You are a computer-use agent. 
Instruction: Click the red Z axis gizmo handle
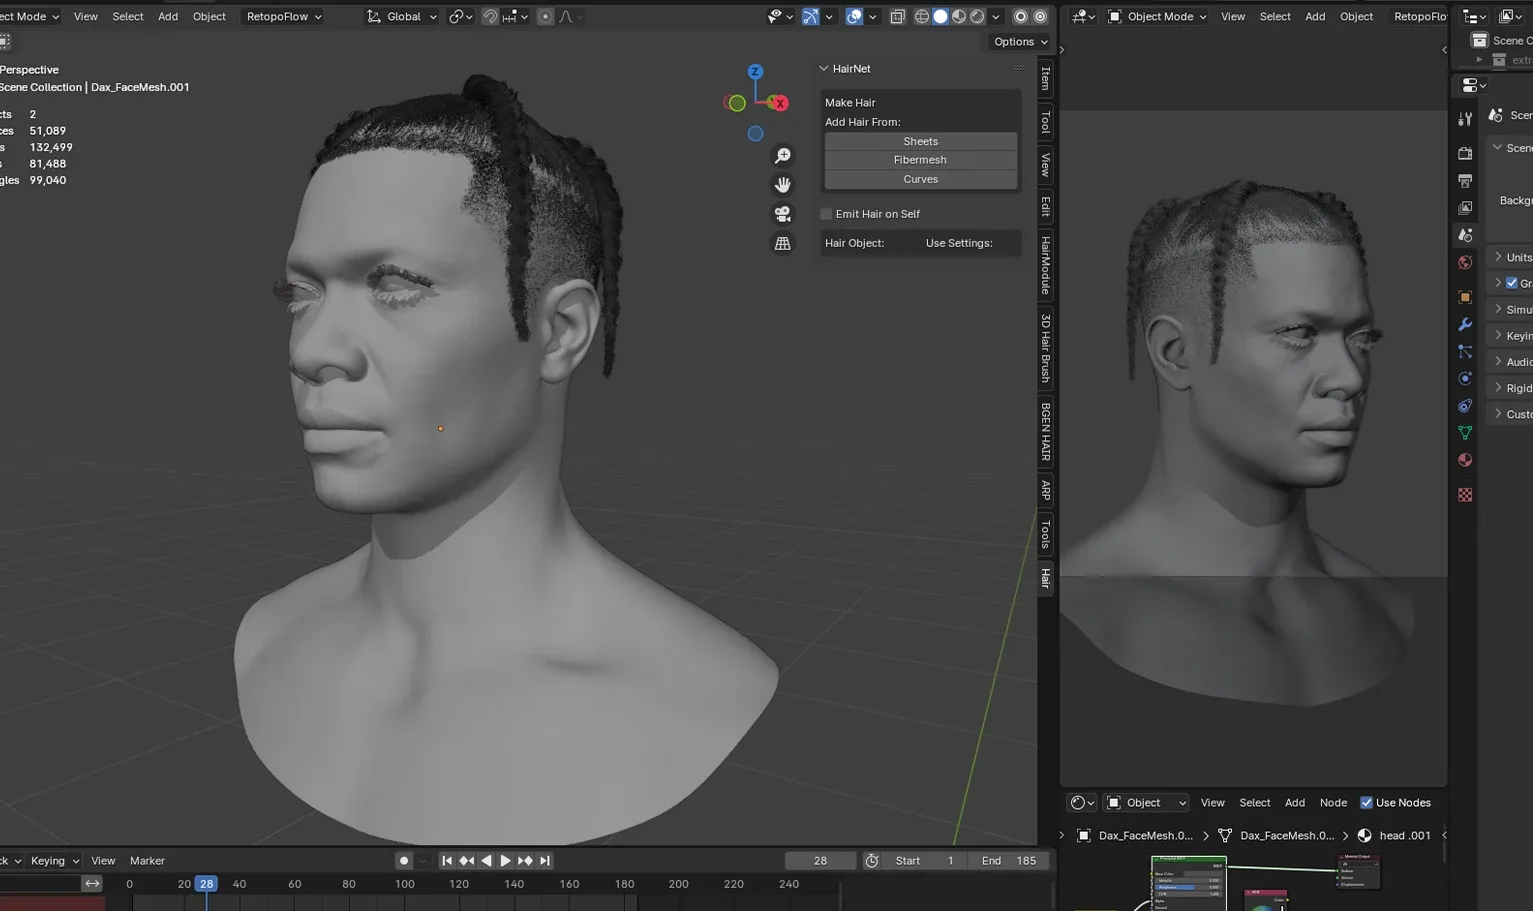pos(755,71)
